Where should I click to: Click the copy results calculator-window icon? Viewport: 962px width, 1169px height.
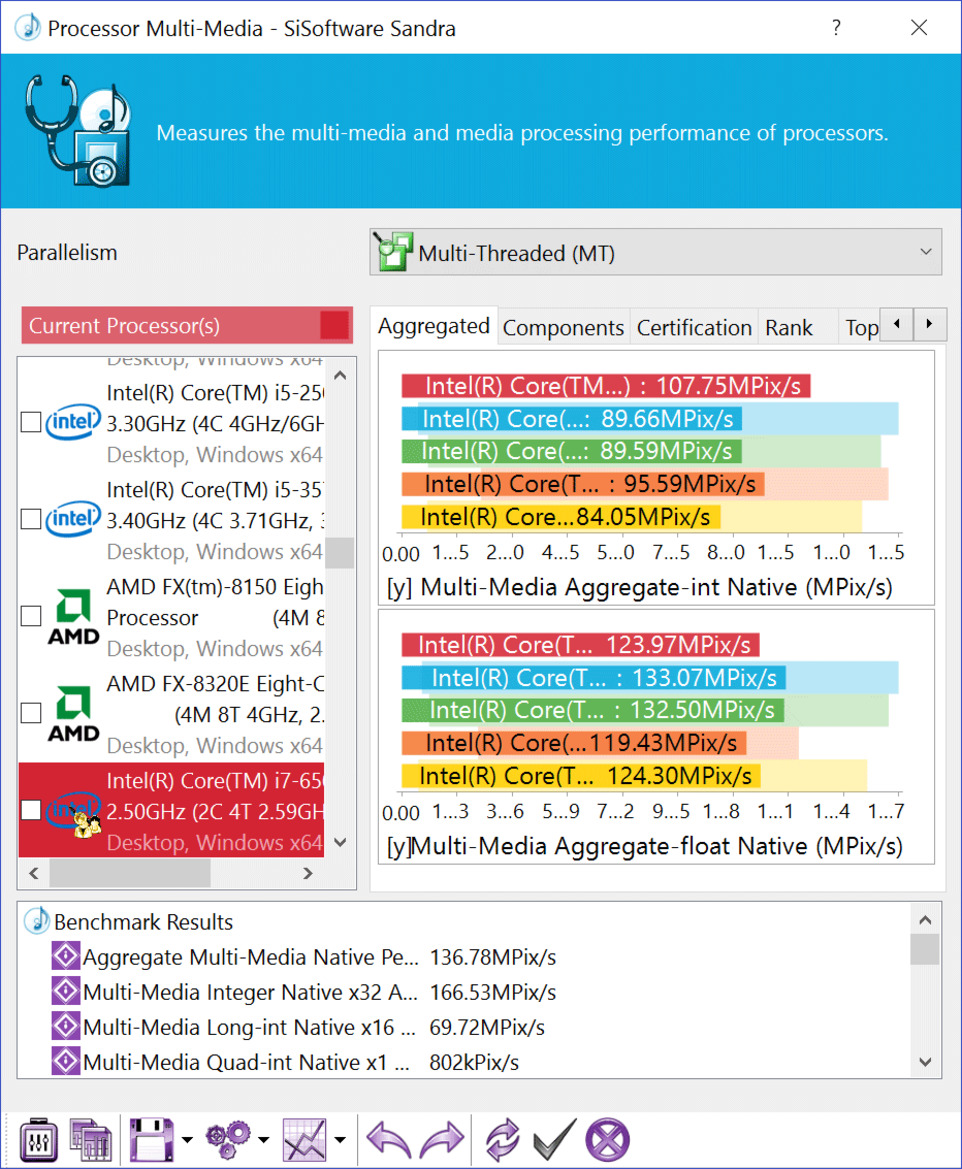[x=91, y=1139]
